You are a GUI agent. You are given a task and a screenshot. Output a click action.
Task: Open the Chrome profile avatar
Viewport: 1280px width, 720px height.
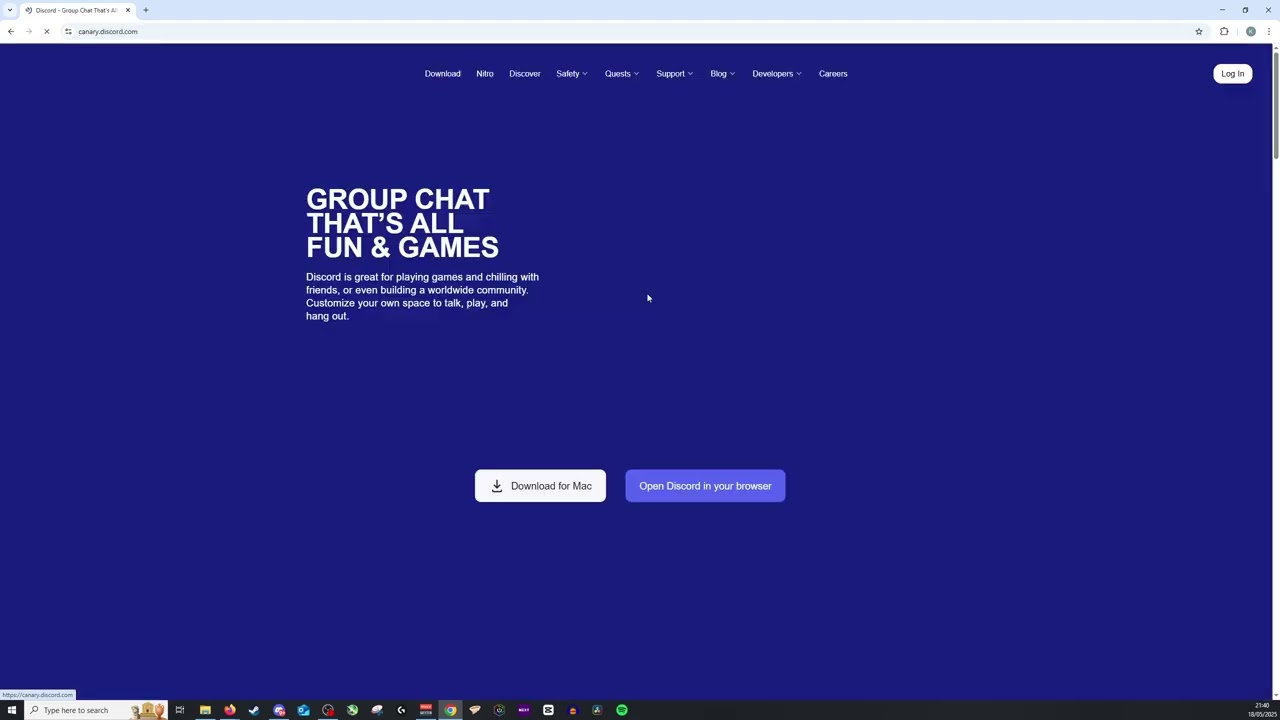1250,31
